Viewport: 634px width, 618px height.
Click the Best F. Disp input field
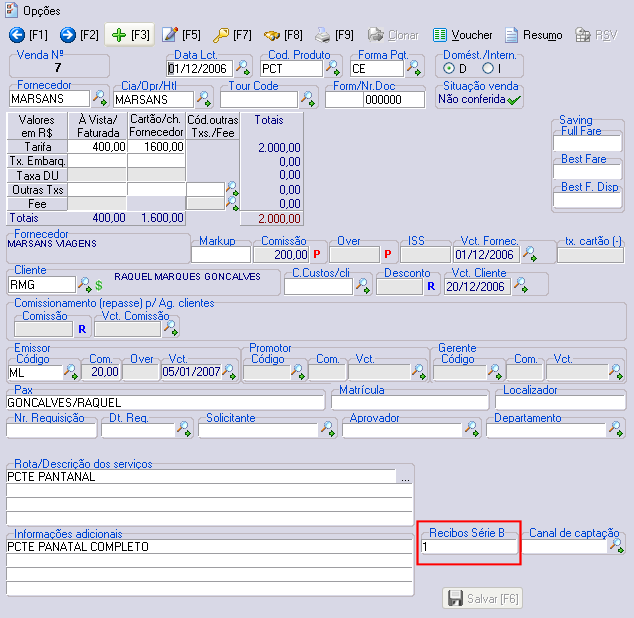tap(587, 200)
